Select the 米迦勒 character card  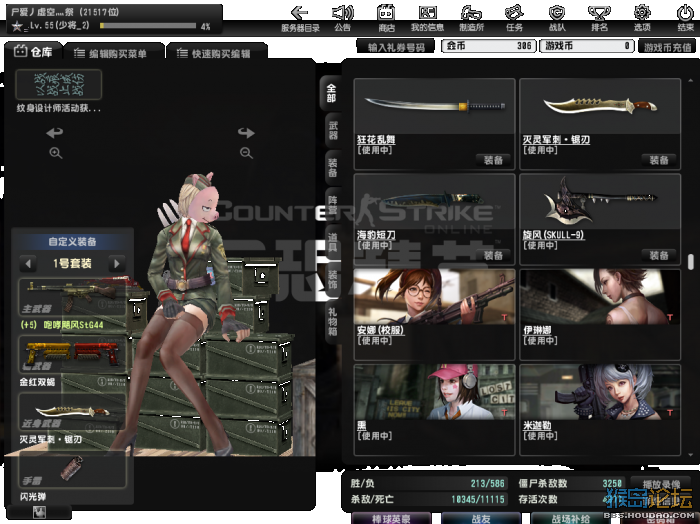point(600,410)
